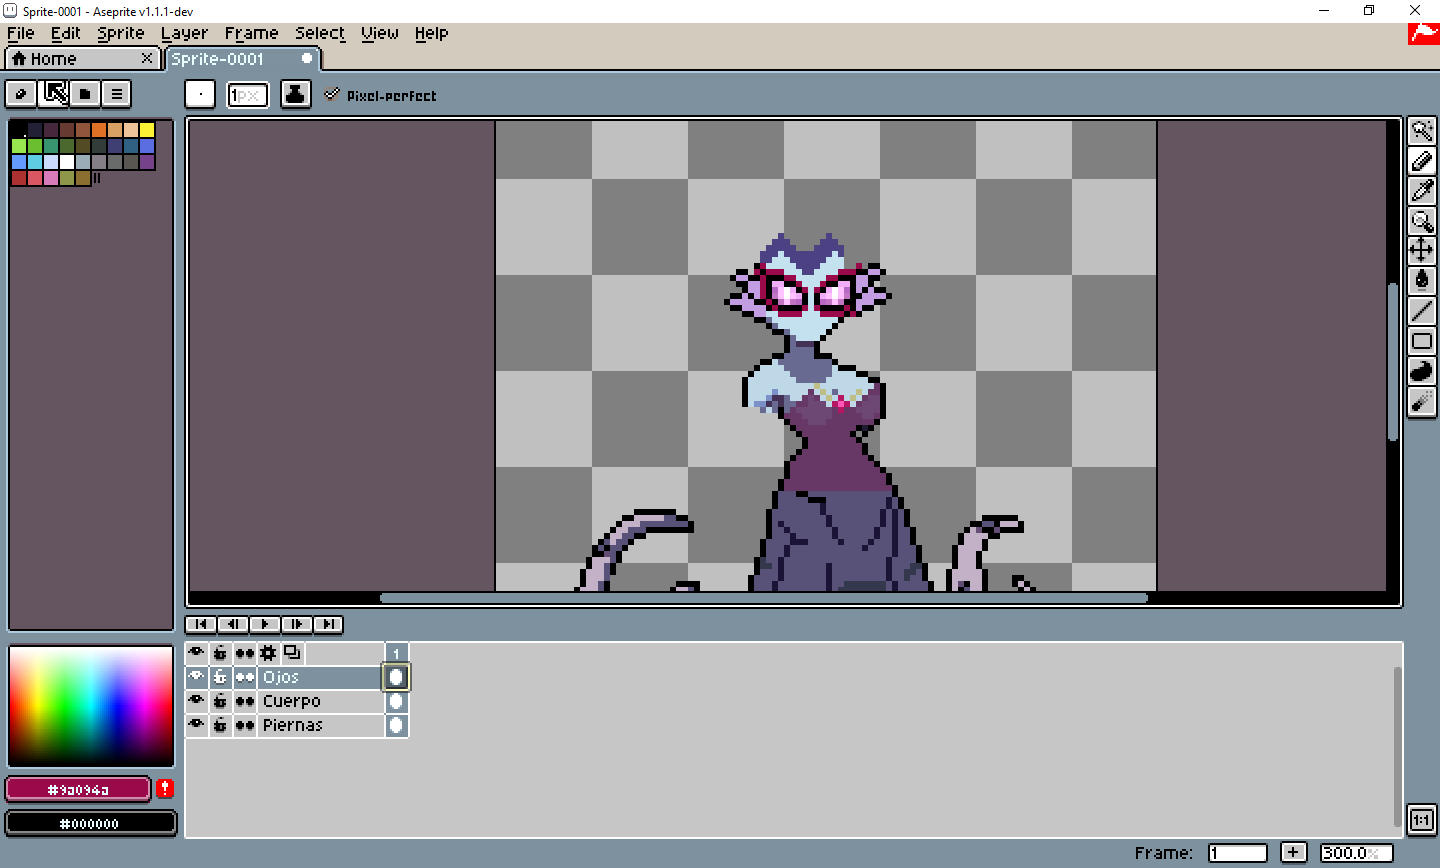Pick the yellow swatch in the palette
The image size is (1440, 868).
(147, 130)
